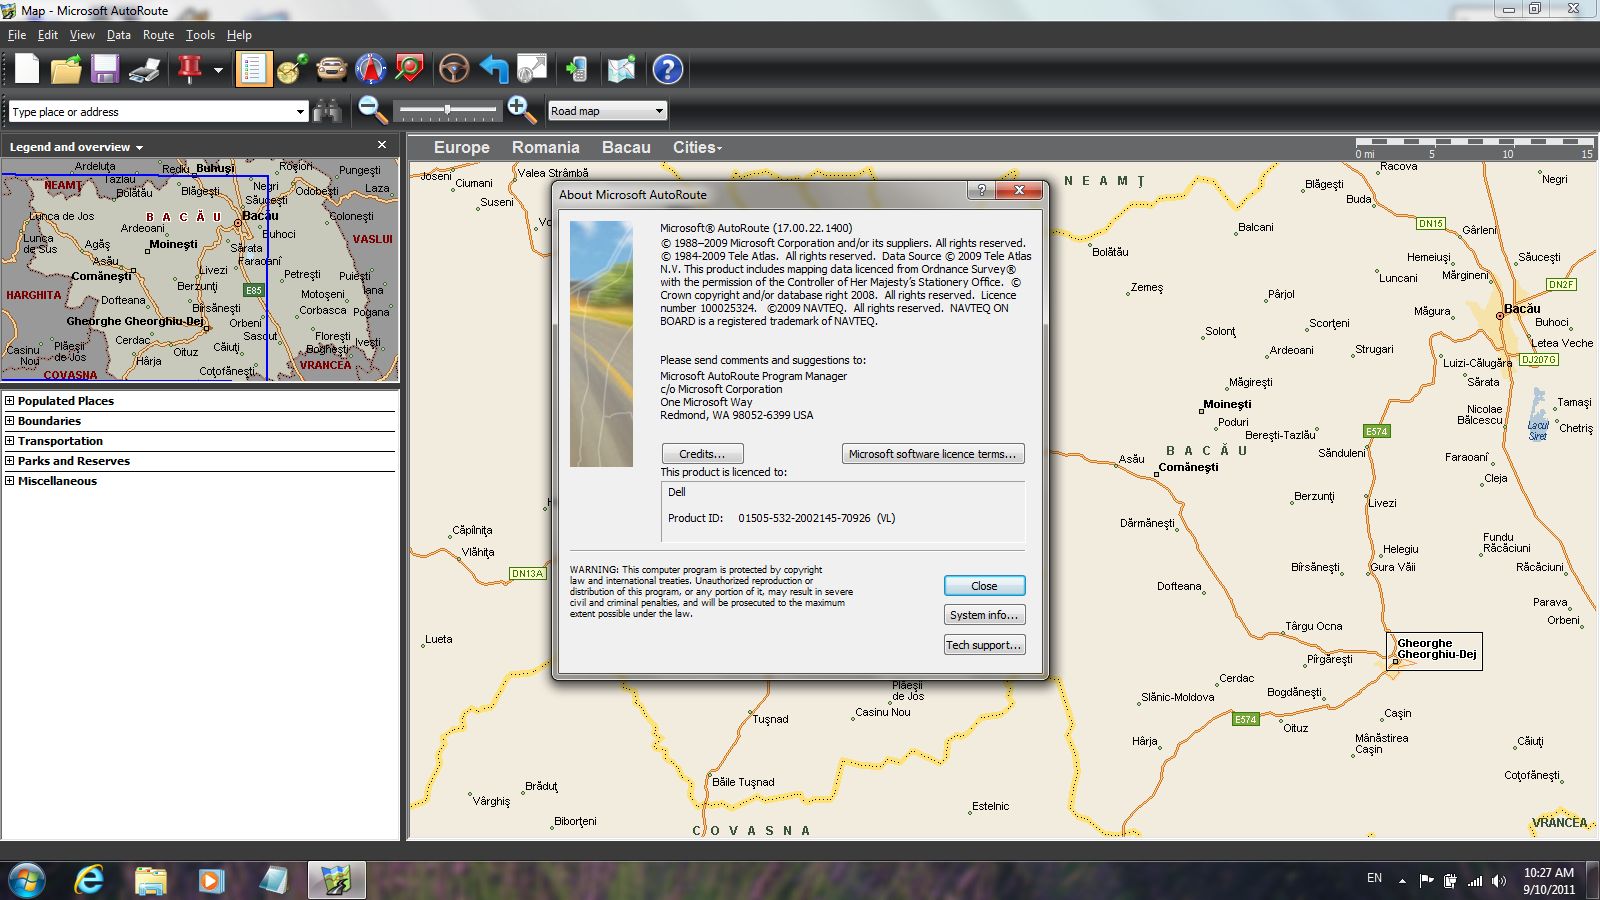The image size is (1600, 900).
Task: Open a map file via folder icon
Action: 66,69
